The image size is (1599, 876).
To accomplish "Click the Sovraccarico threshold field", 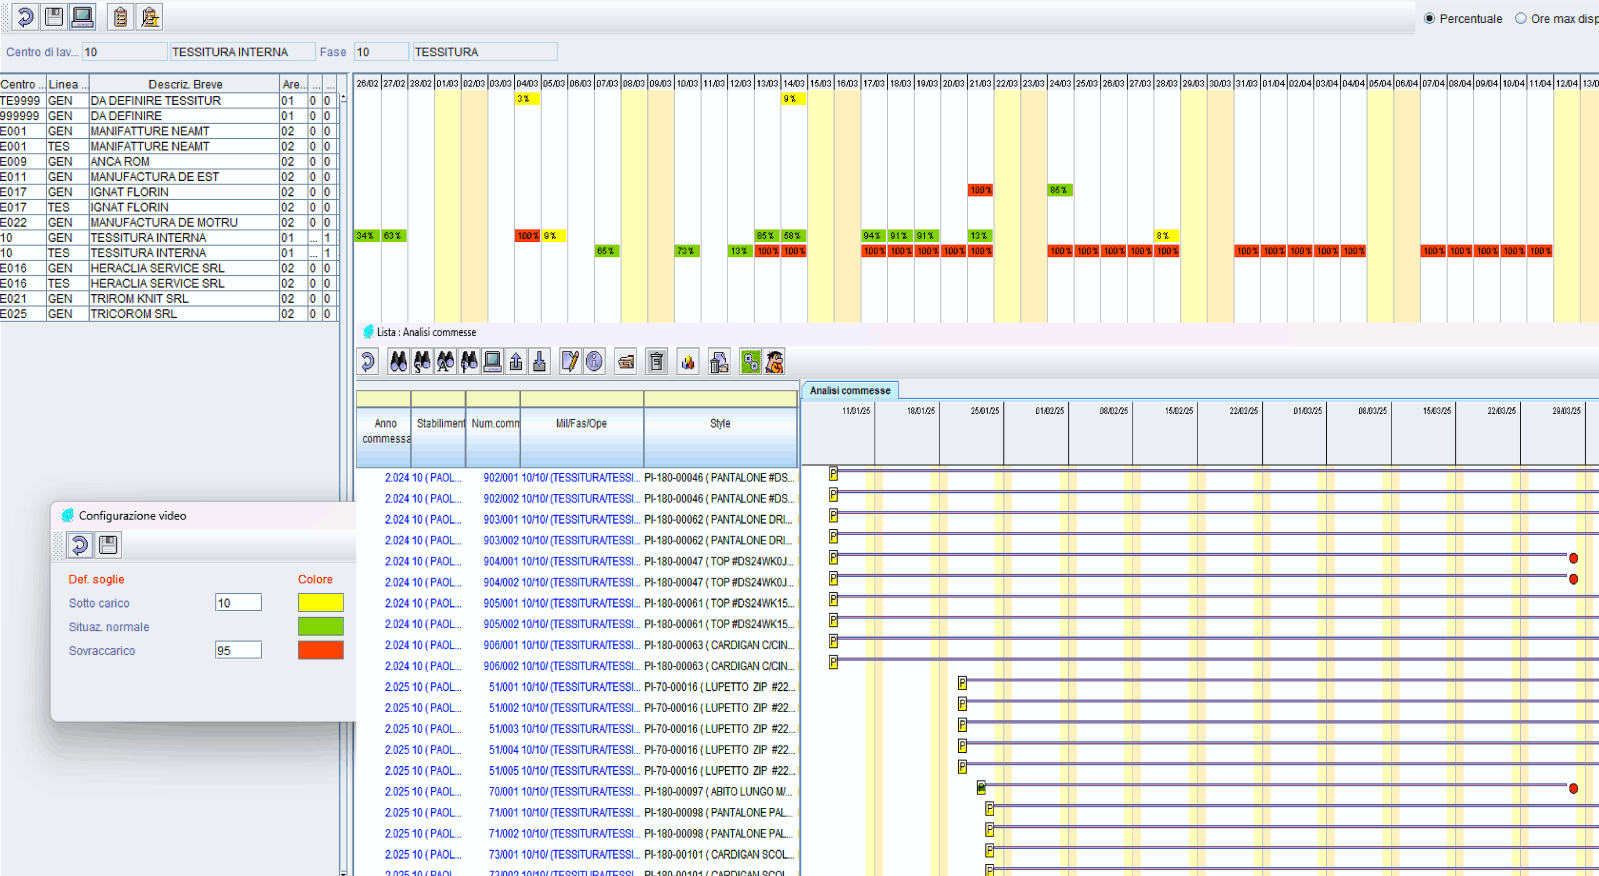I will (238, 650).
